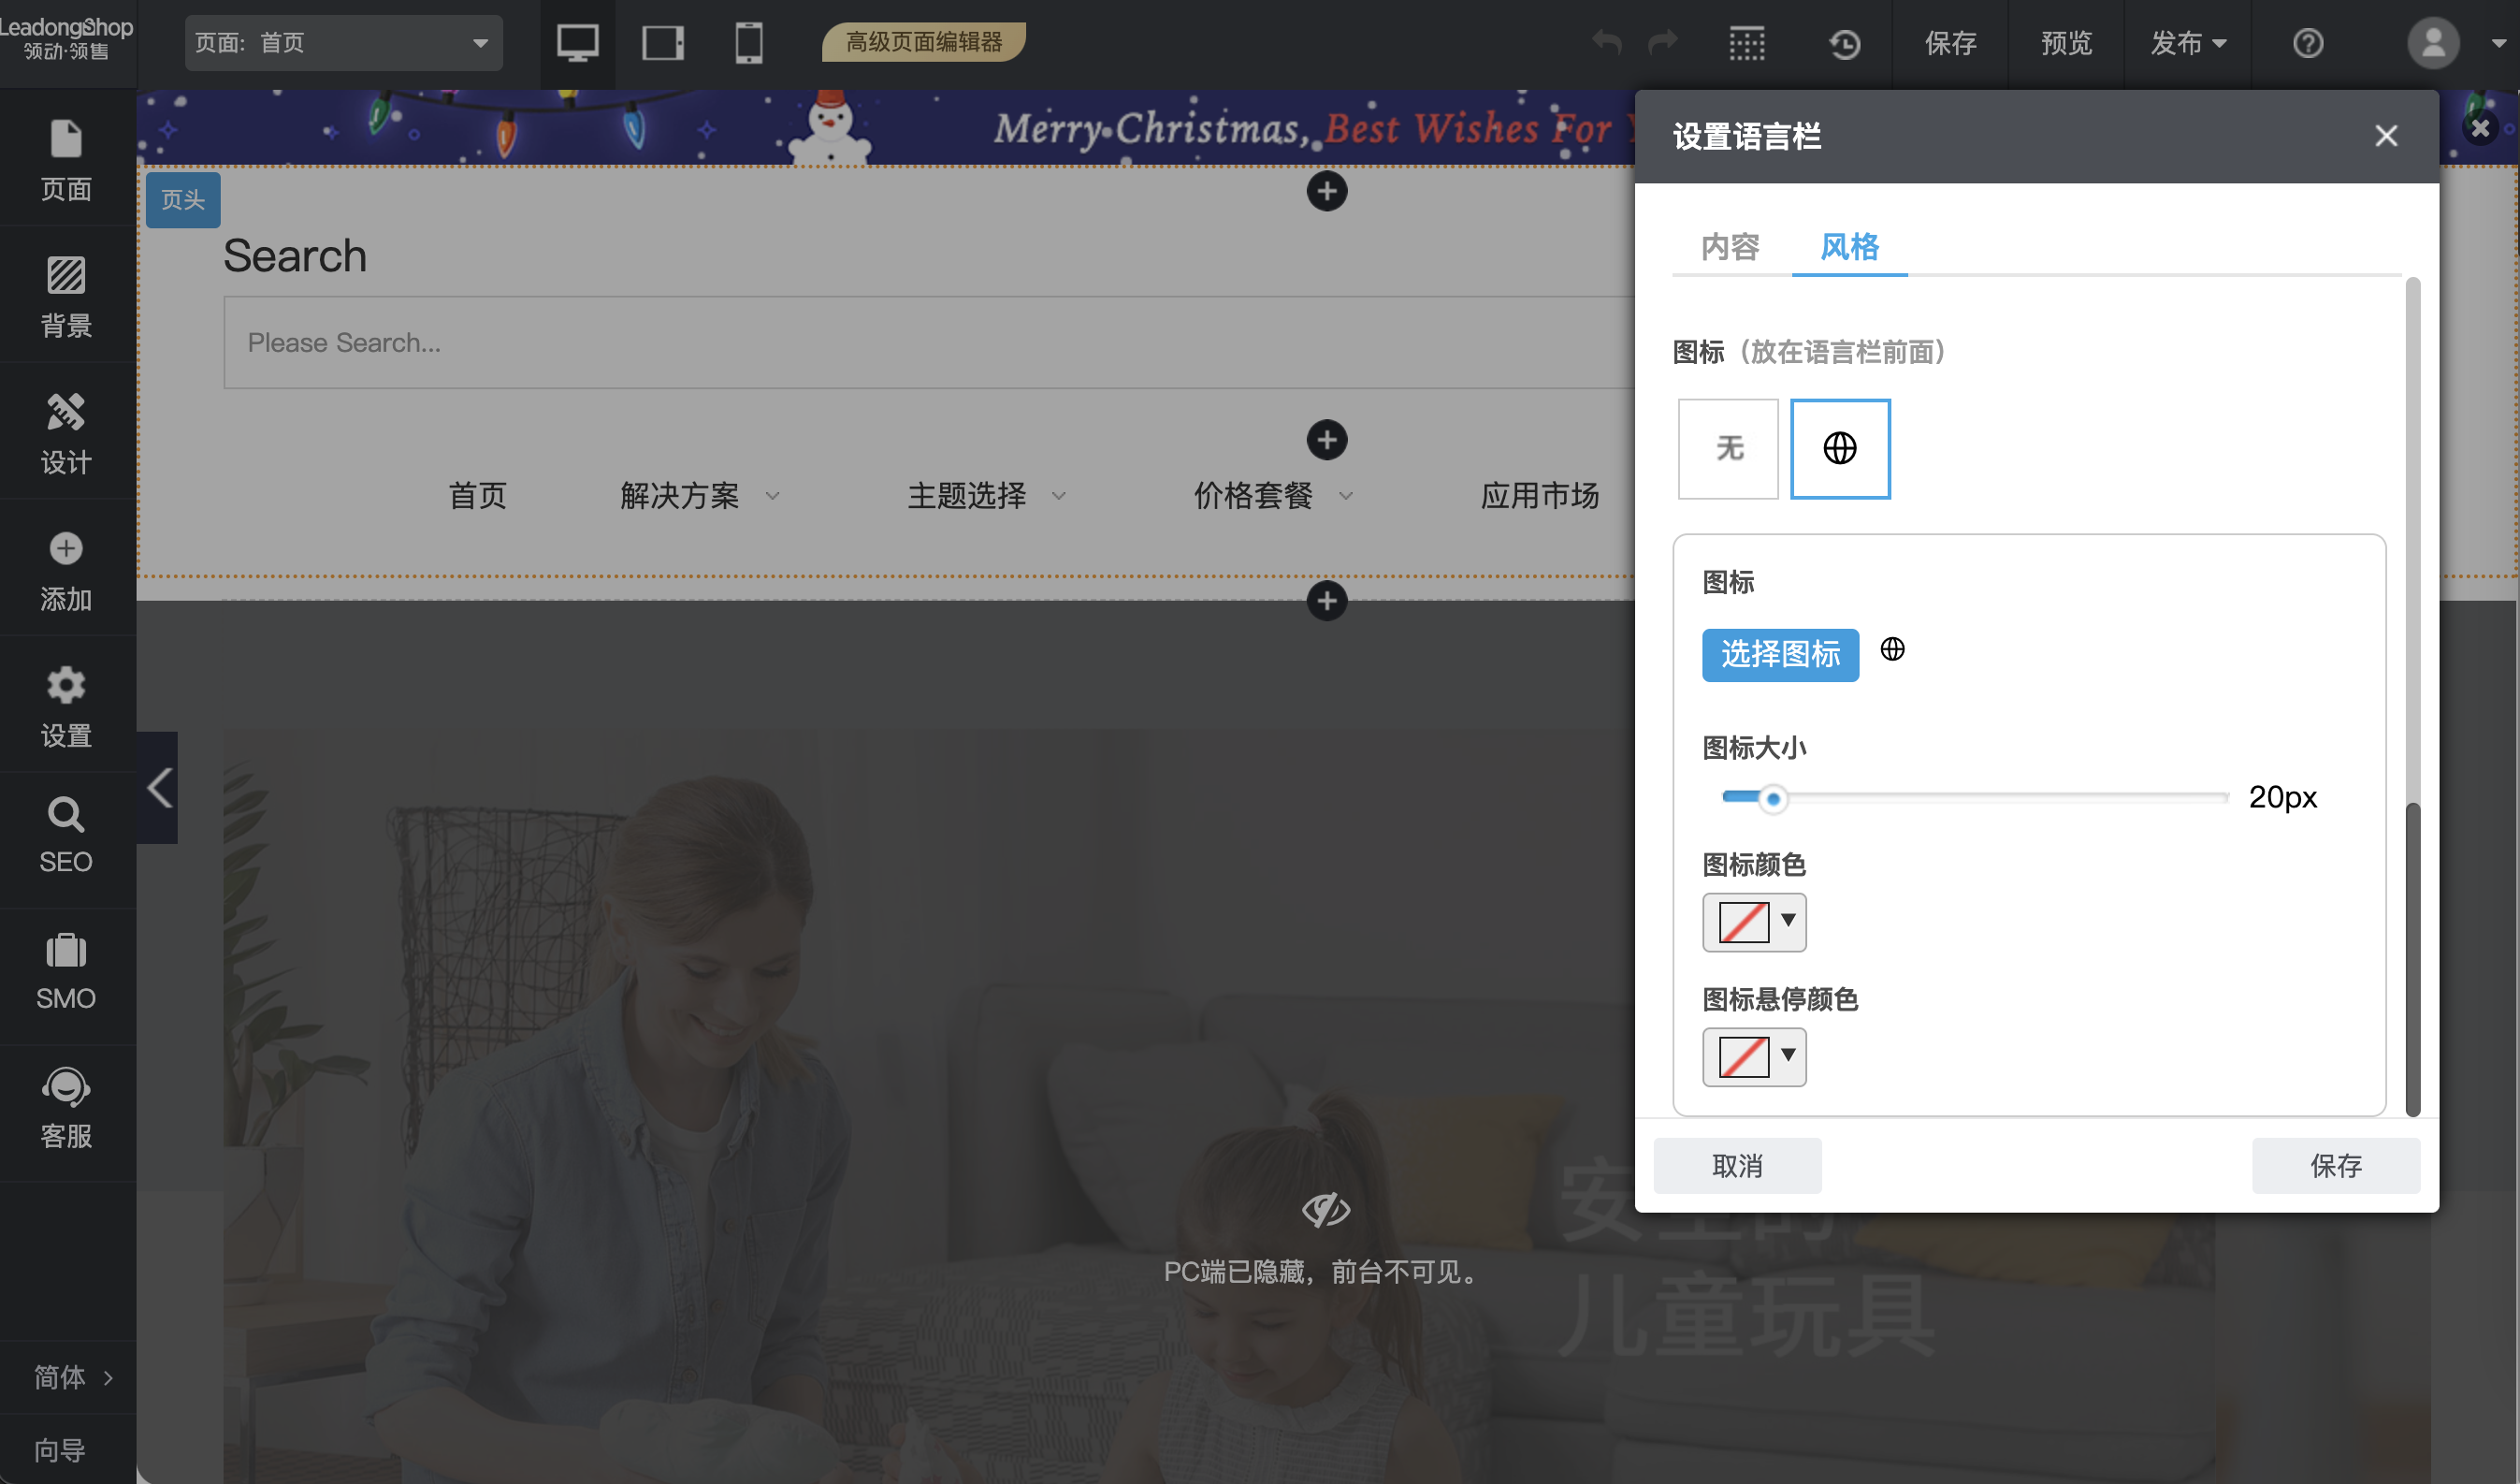Click the hidden-section visibility icon on the banner
This screenshot has height=1484, width=2520.
coord(1327,1209)
